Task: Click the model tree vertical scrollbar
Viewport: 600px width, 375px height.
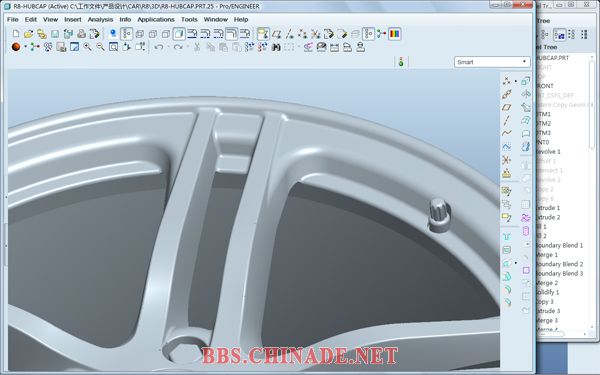Action: 592,191
